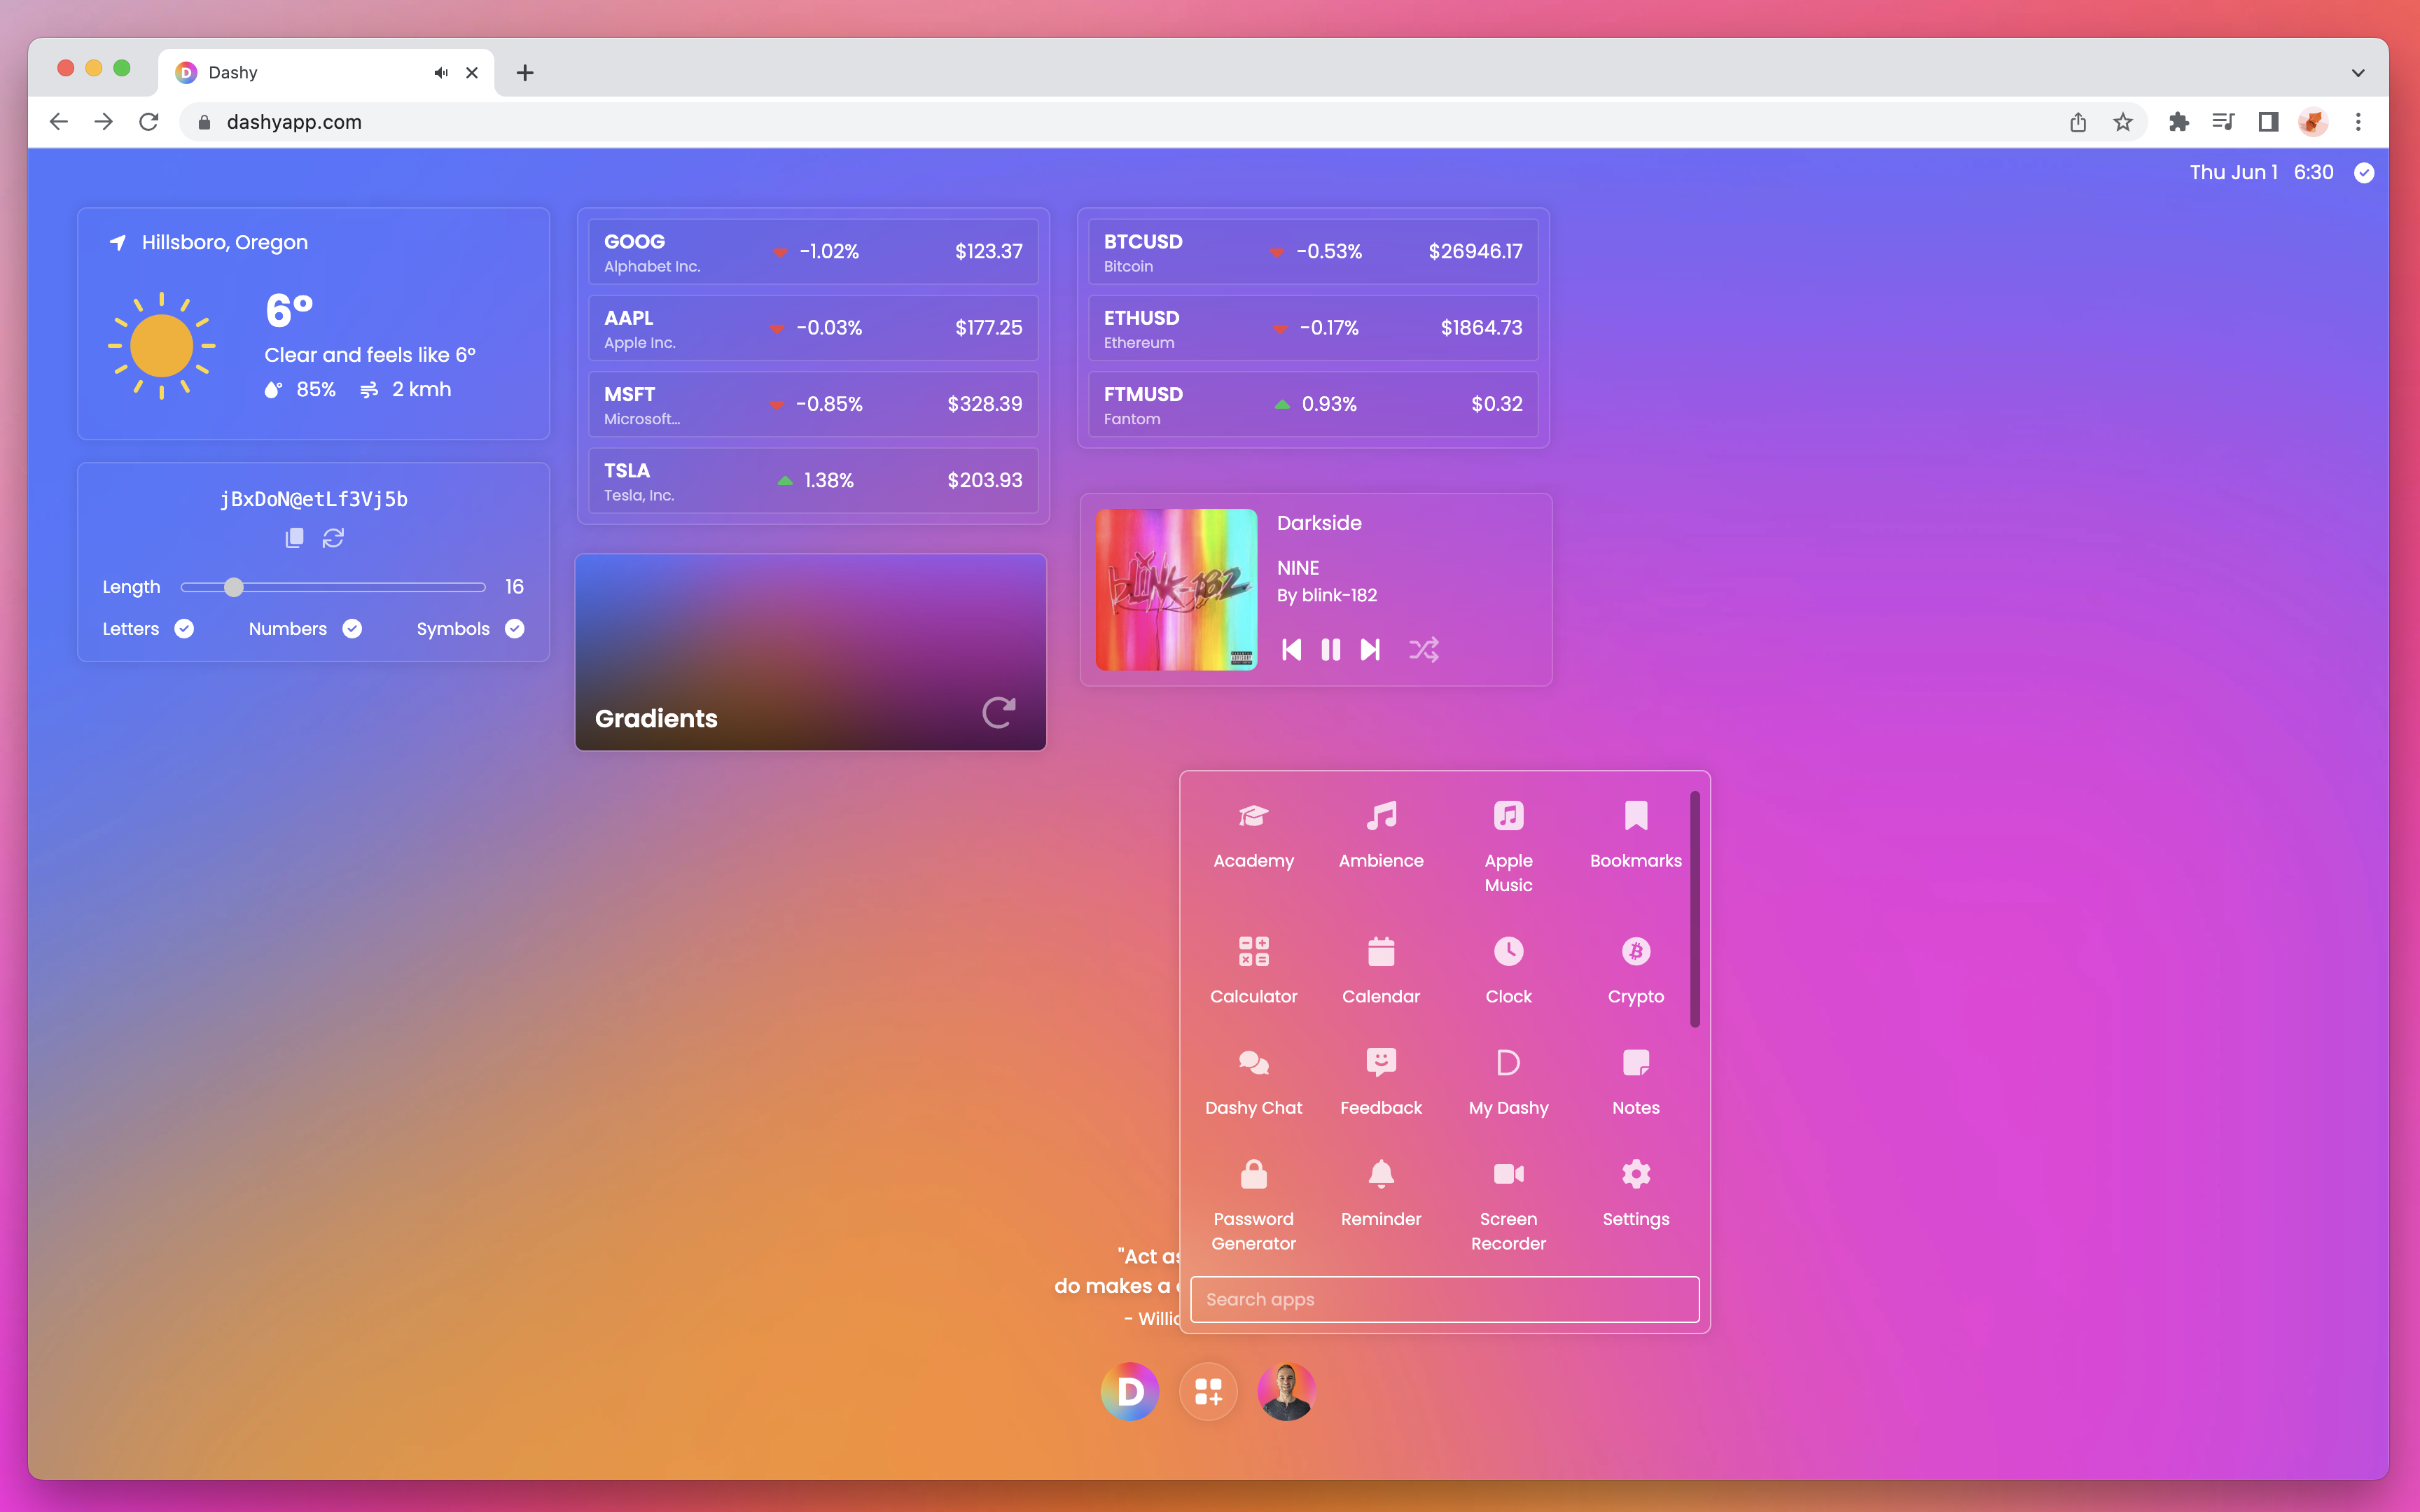Image resolution: width=2420 pixels, height=1512 pixels.
Task: Open the tab search chevron
Action: [2358, 73]
